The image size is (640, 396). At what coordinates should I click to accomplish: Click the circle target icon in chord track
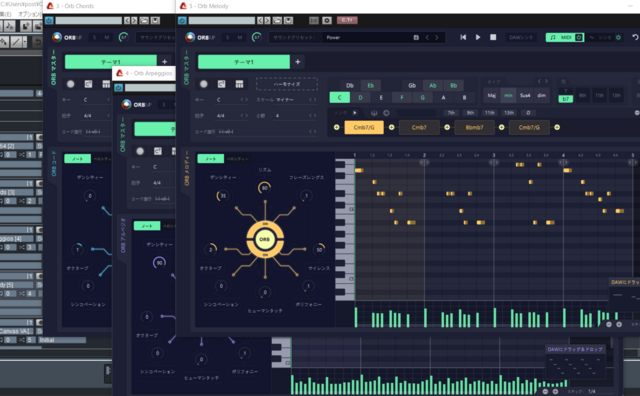(x=386, y=113)
